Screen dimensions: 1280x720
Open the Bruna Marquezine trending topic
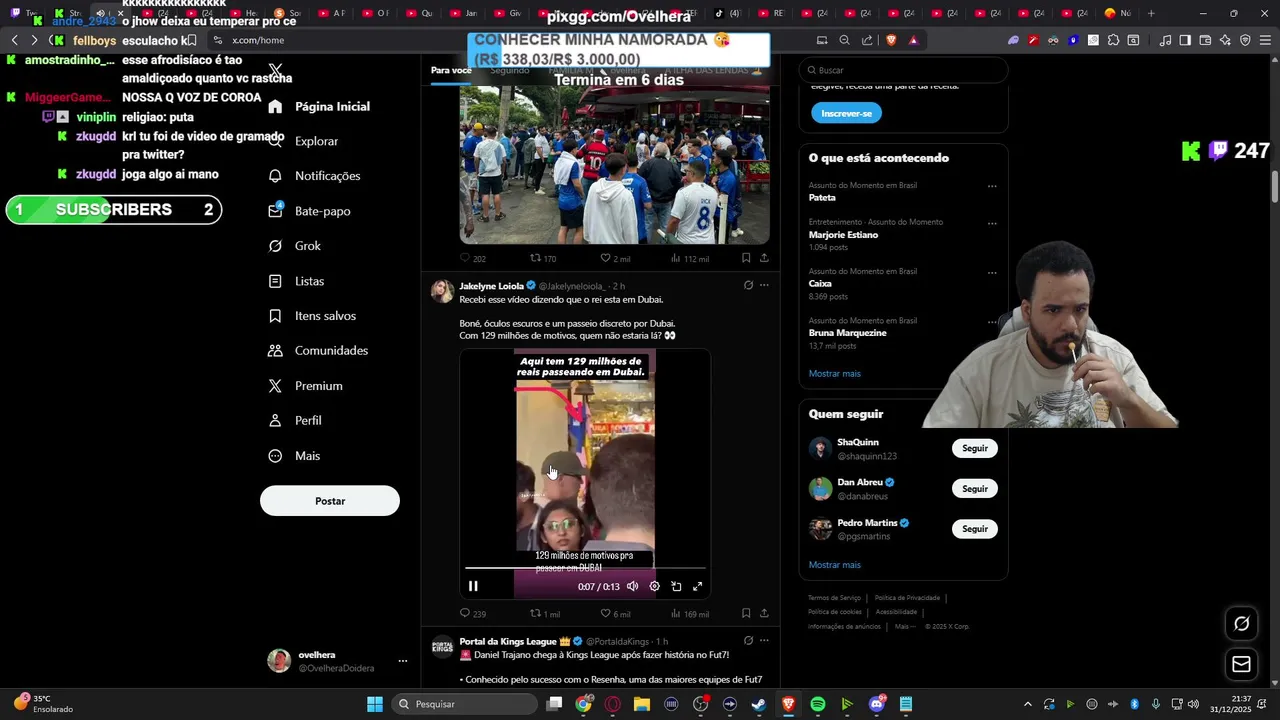848,333
